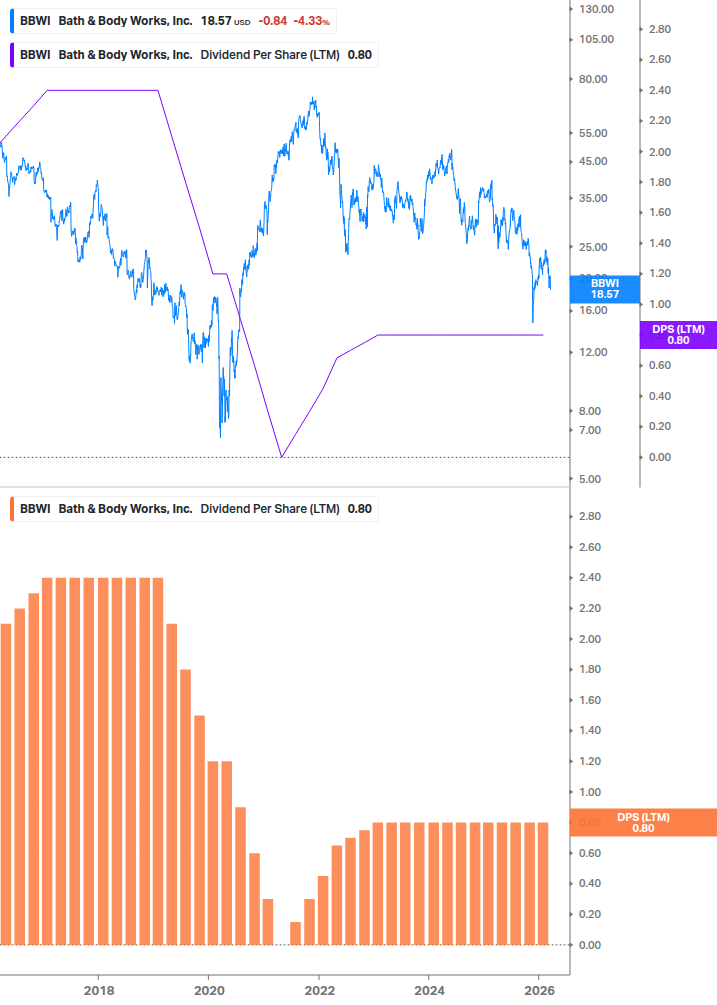Click the purple DPS (LTM) 0.80 axis tag
The height and width of the screenshot is (1005, 717).
pos(678,334)
